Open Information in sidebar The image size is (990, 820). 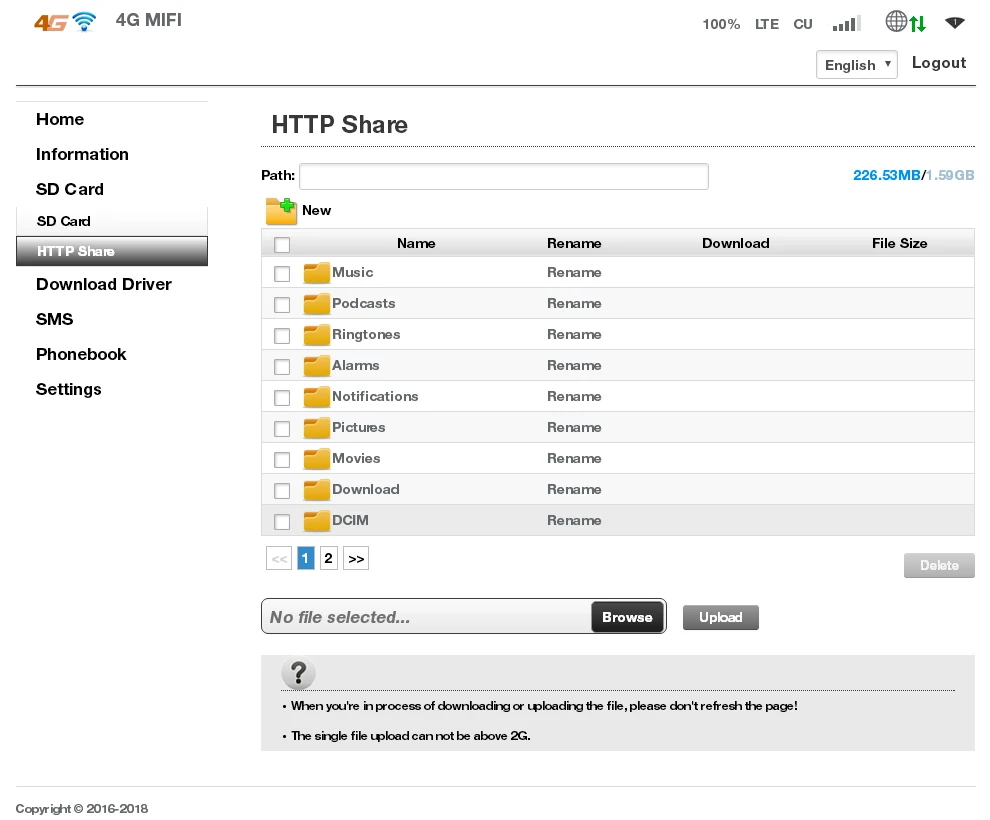[x=82, y=155]
